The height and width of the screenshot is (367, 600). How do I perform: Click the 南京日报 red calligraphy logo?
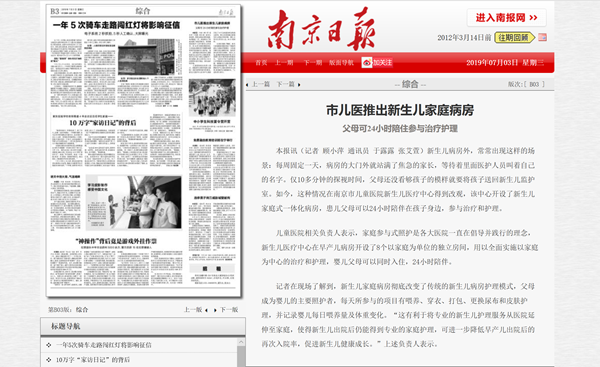coord(321,29)
